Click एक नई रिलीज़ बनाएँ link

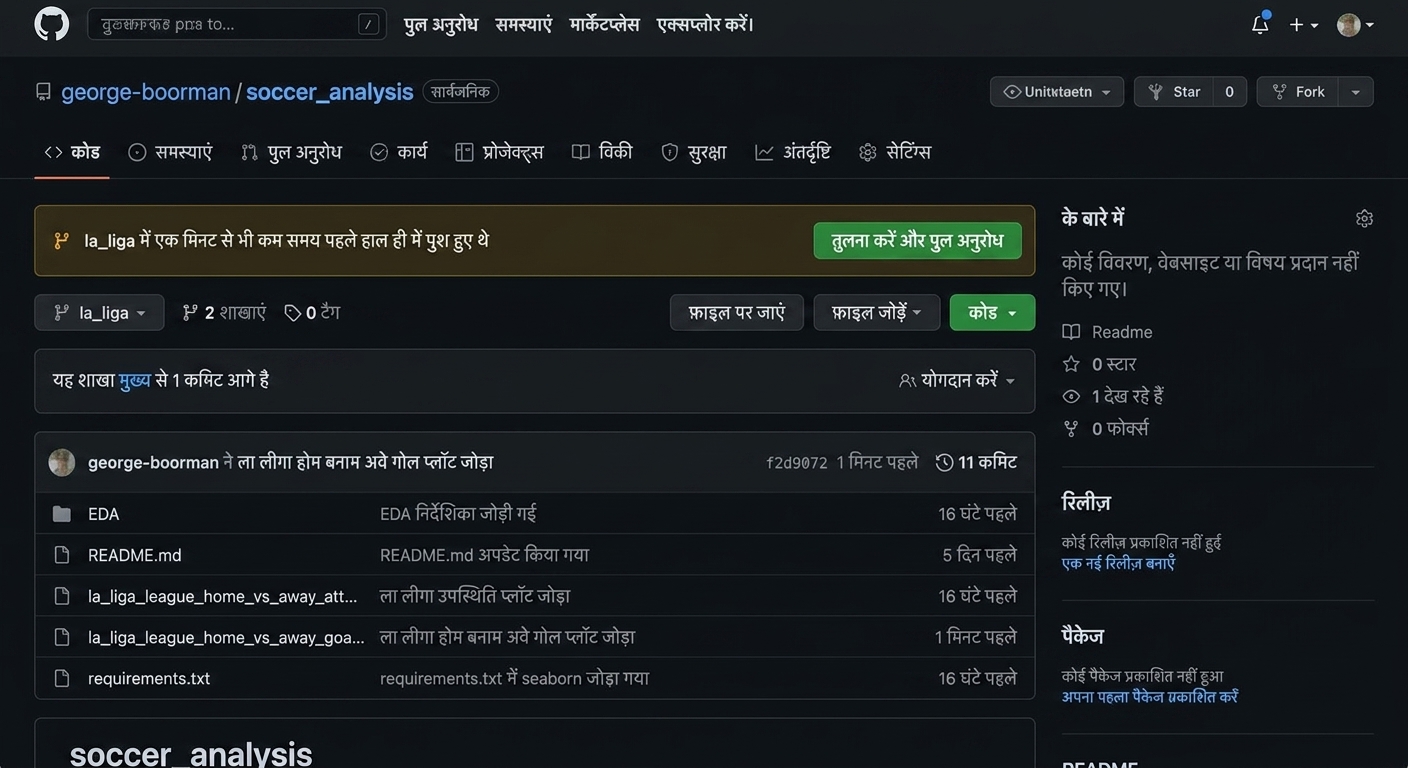pyautogui.click(x=1118, y=563)
